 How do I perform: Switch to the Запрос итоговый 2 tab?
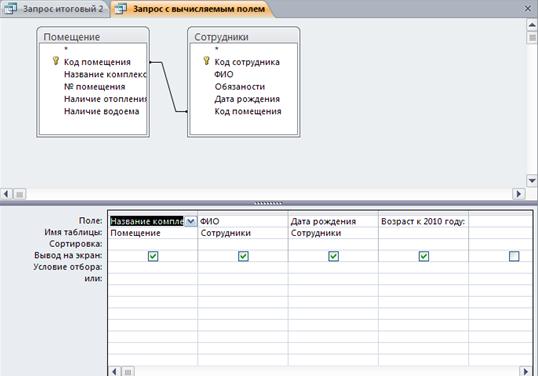[55, 9]
